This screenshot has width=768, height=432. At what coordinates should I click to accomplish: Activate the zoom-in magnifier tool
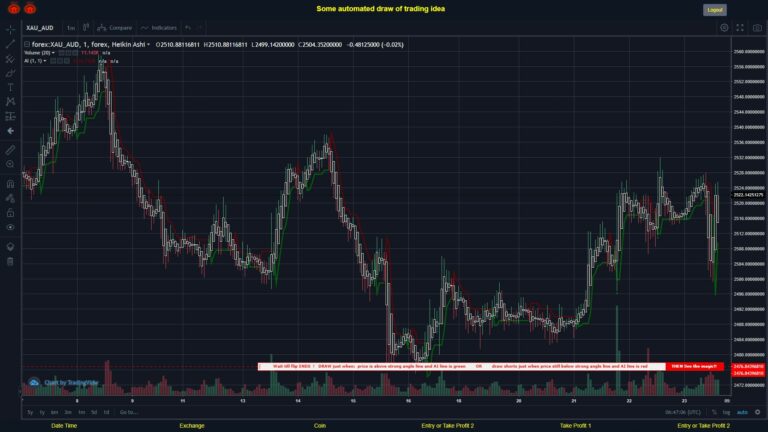coord(10,165)
